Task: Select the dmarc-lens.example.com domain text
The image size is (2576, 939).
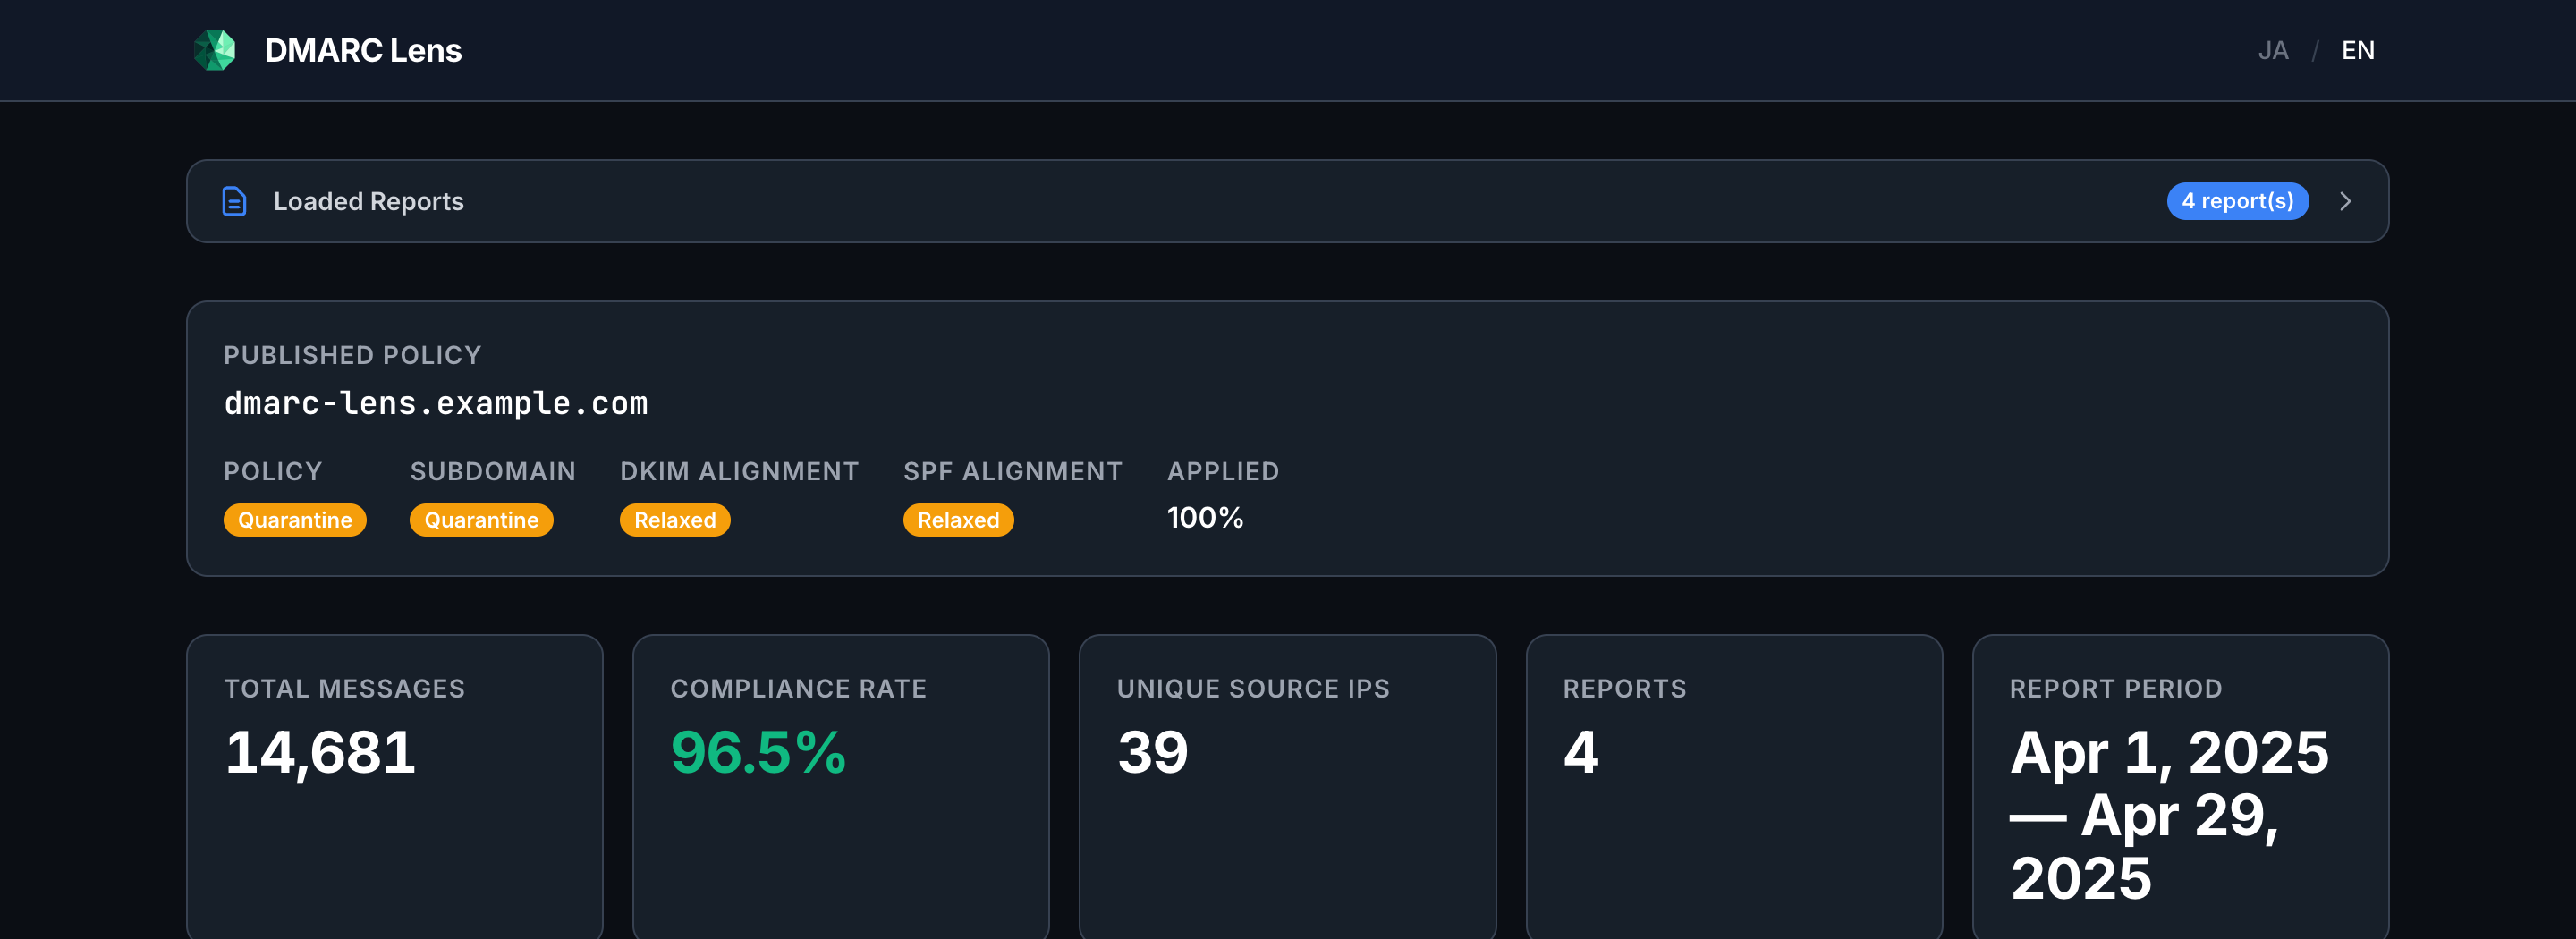Action: click(x=436, y=403)
